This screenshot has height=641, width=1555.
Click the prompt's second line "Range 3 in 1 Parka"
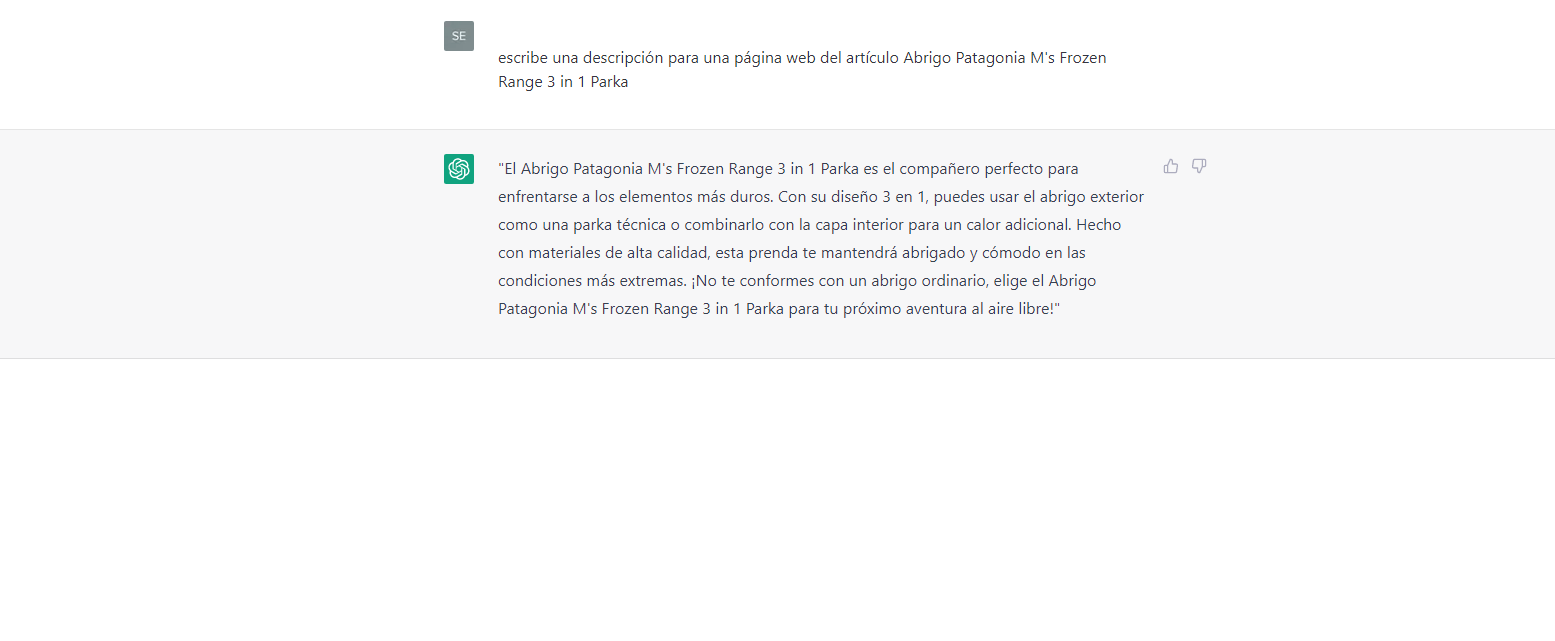(x=563, y=82)
